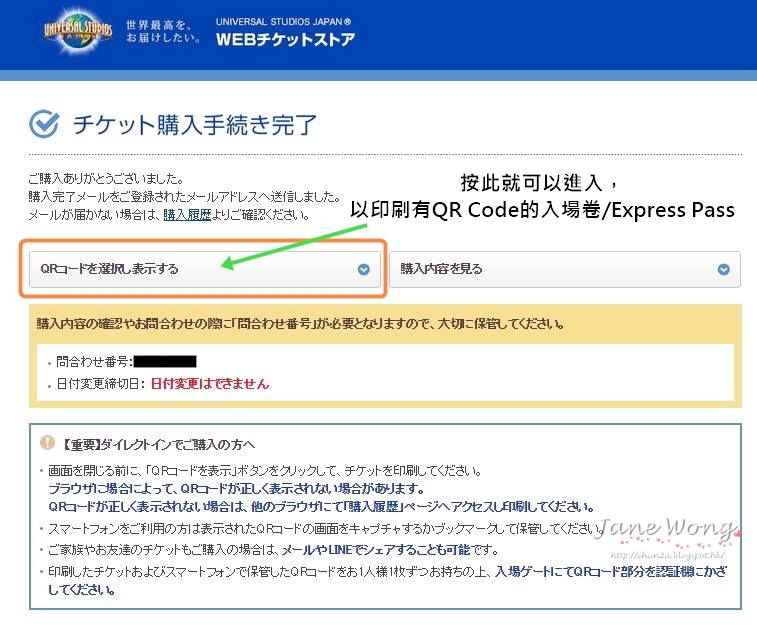Open the 購入履歴 purchase history link
This screenshot has height=625, width=757.
click(x=187, y=214)
